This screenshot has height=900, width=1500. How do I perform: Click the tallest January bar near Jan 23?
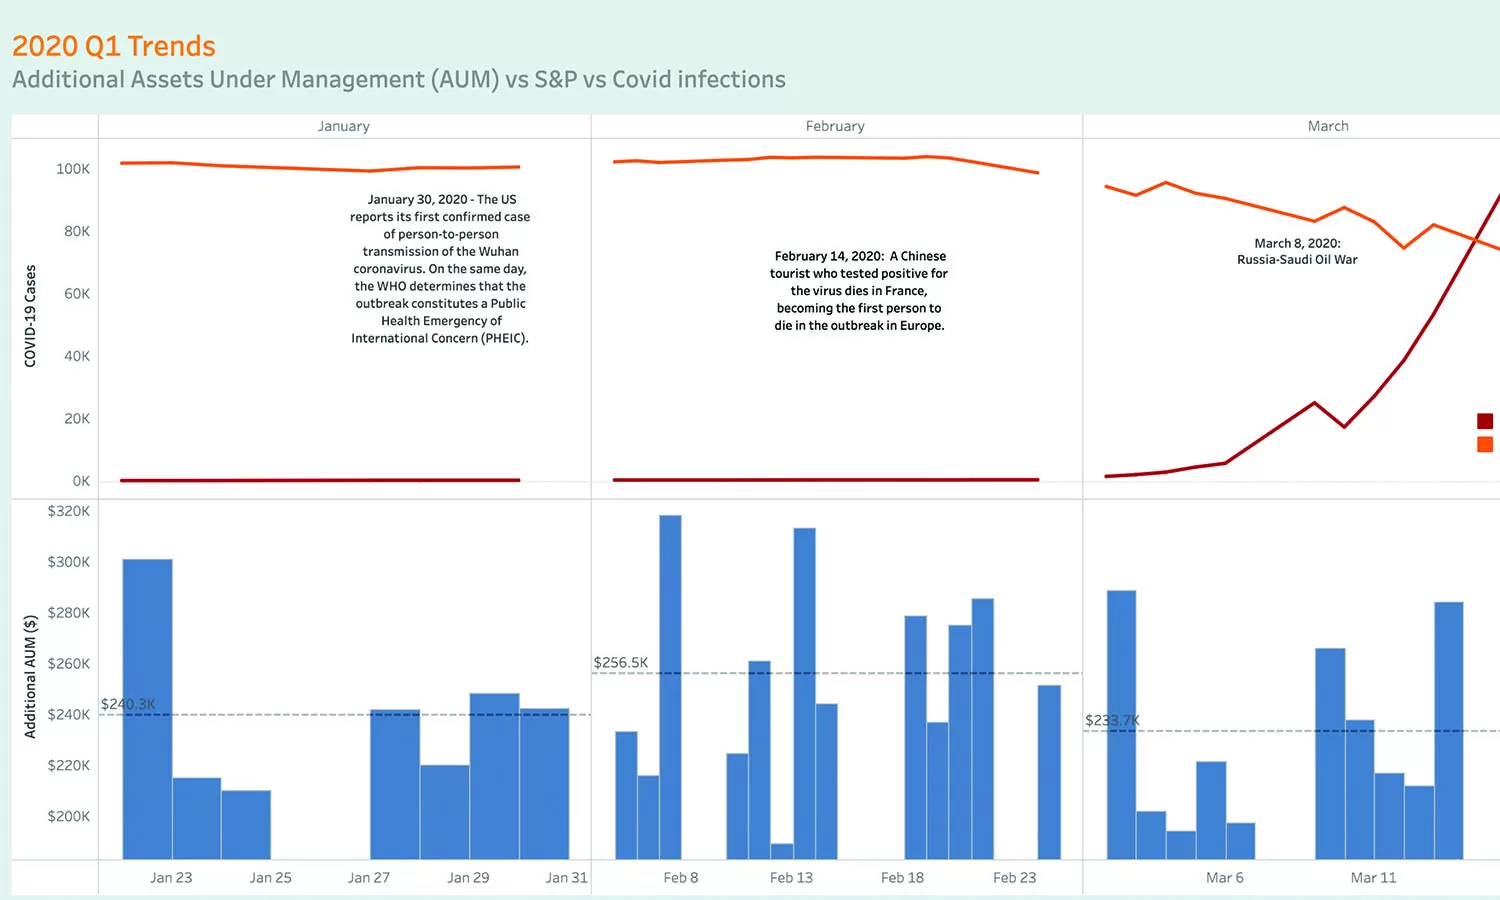147,709
